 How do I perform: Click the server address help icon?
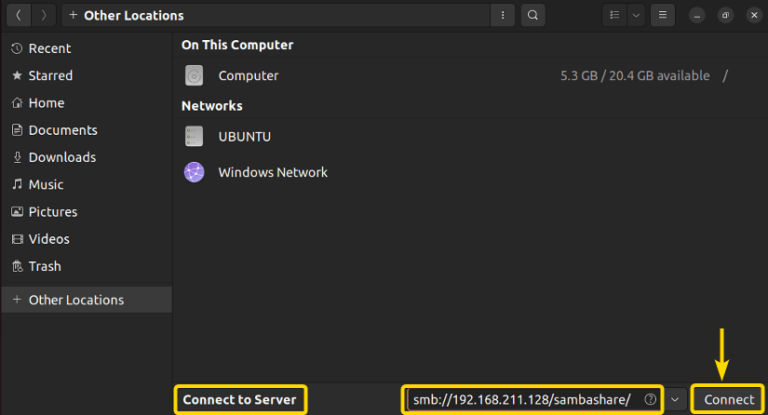click(x=650, y=399)
